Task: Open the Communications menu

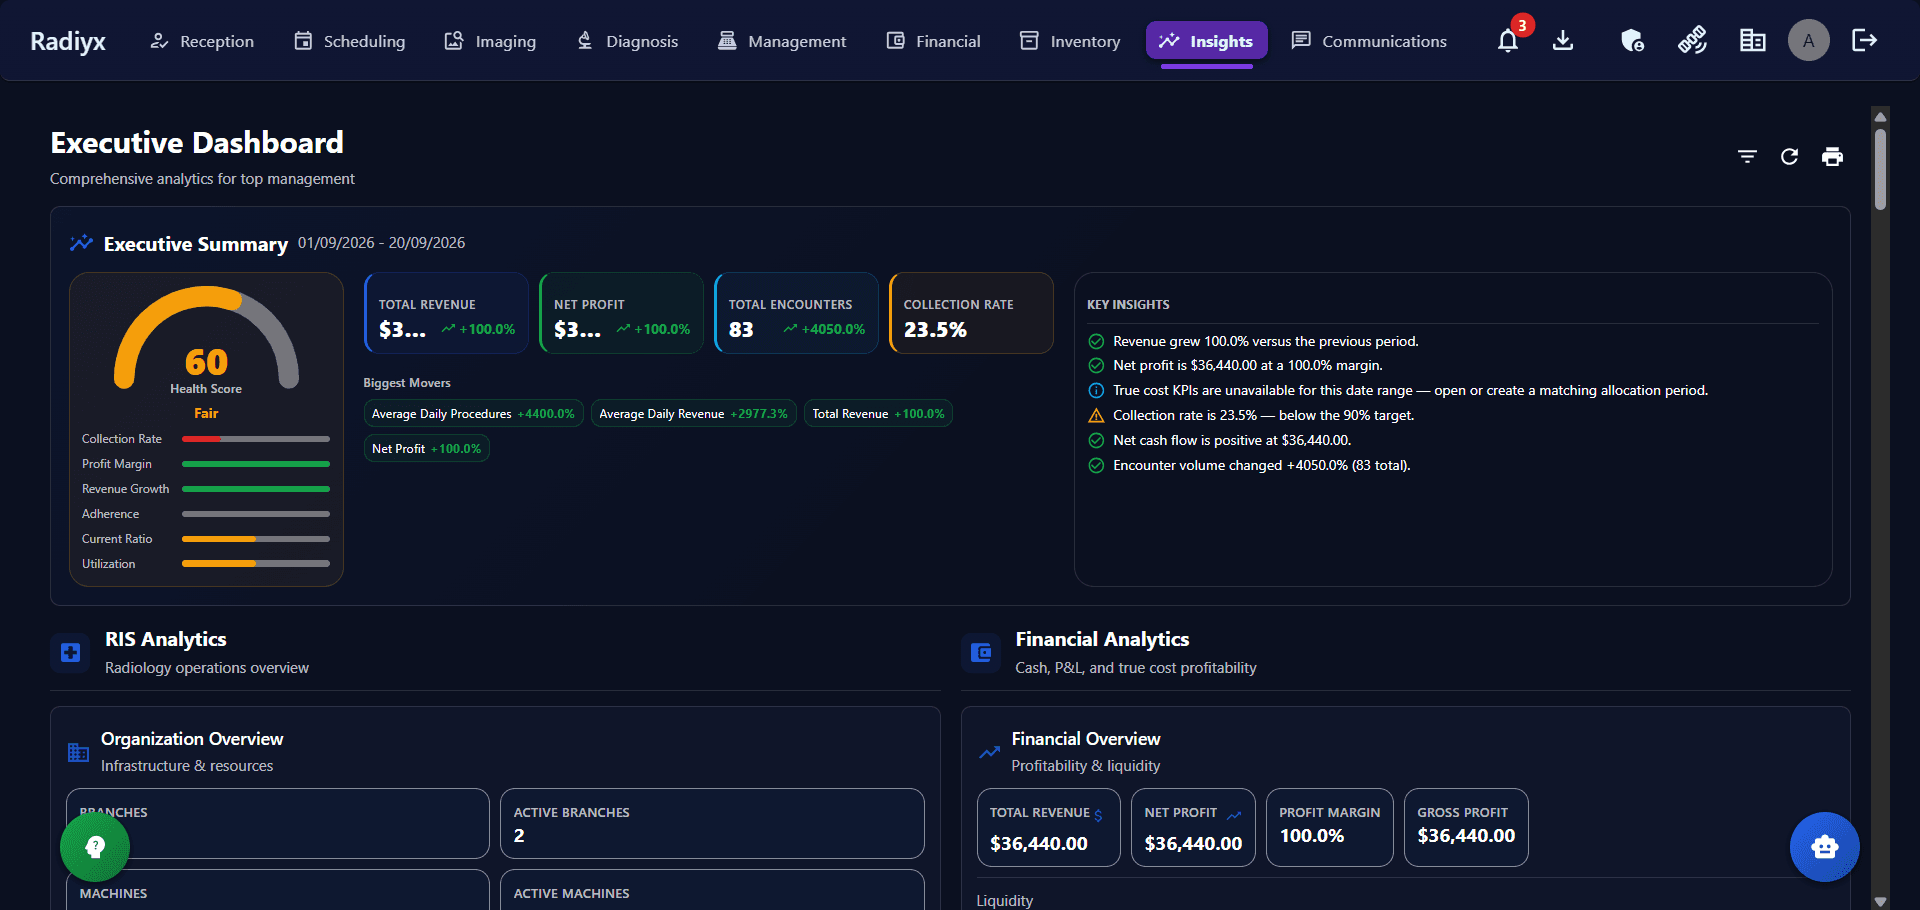Action: pyautogui.click(x=1370, y=41)
